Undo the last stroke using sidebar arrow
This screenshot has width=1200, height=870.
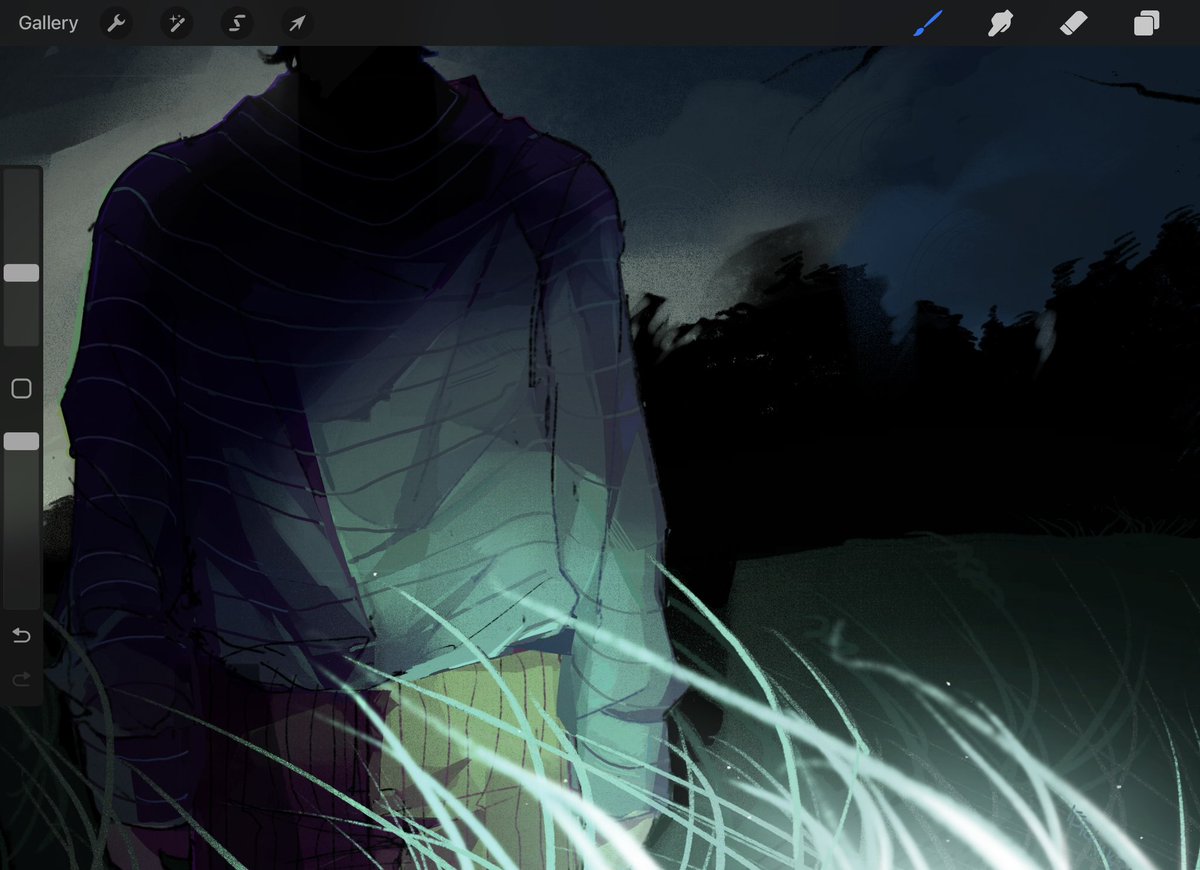pyautogui.click(x=21, y=636)
